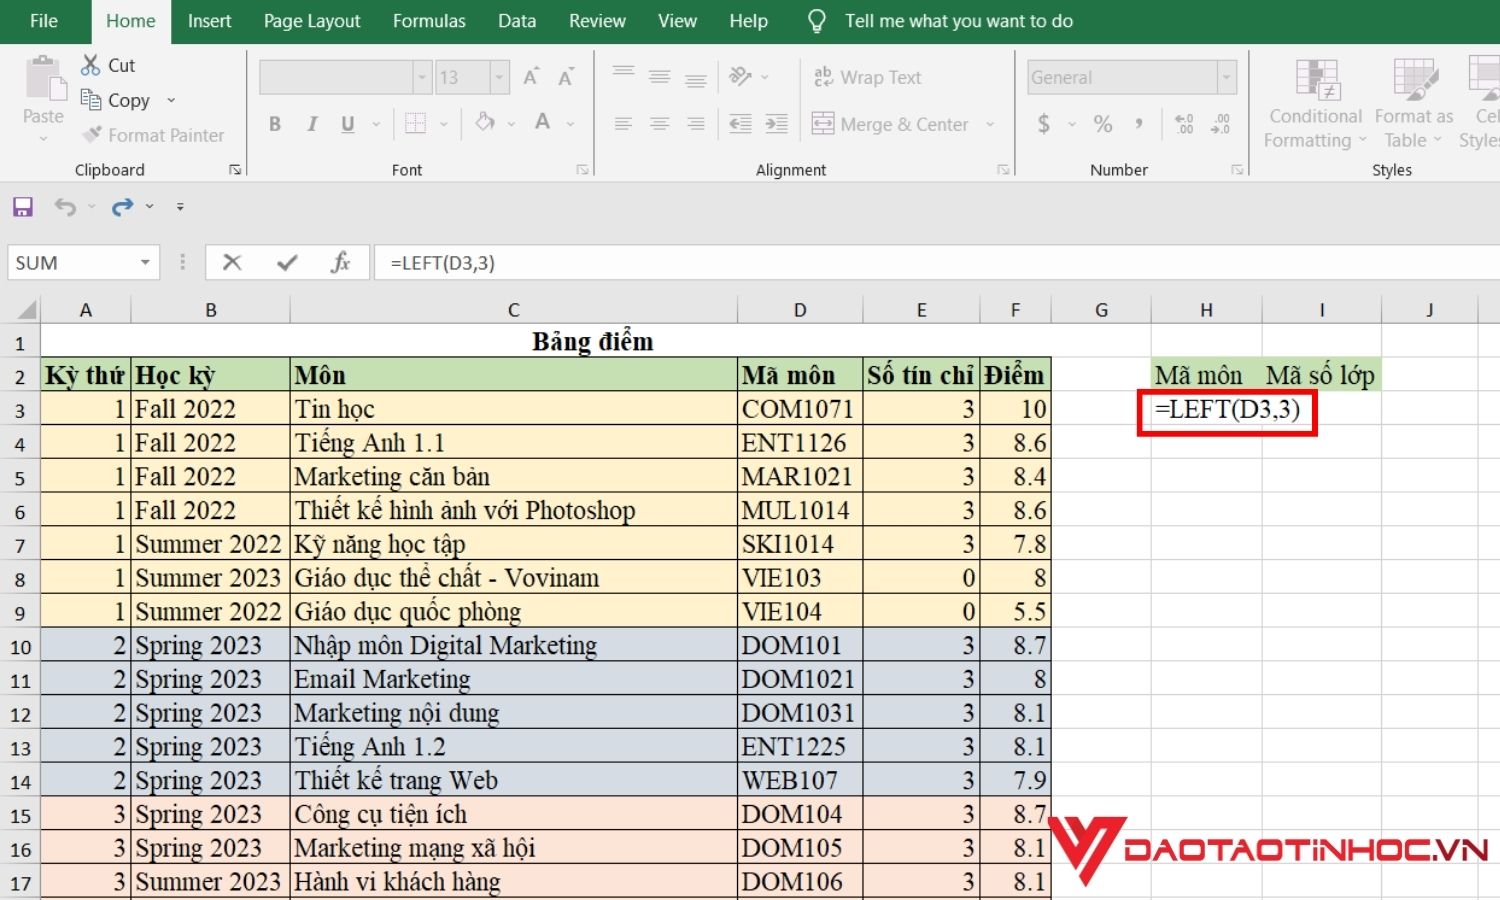
Task: Select the Italic formatting icon
Action: click(x=311, y=123)
